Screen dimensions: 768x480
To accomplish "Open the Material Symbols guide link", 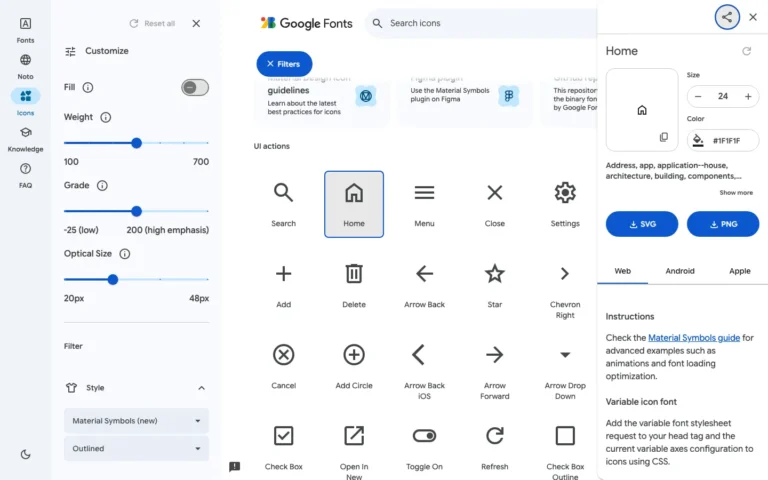I will click(694, 337).
